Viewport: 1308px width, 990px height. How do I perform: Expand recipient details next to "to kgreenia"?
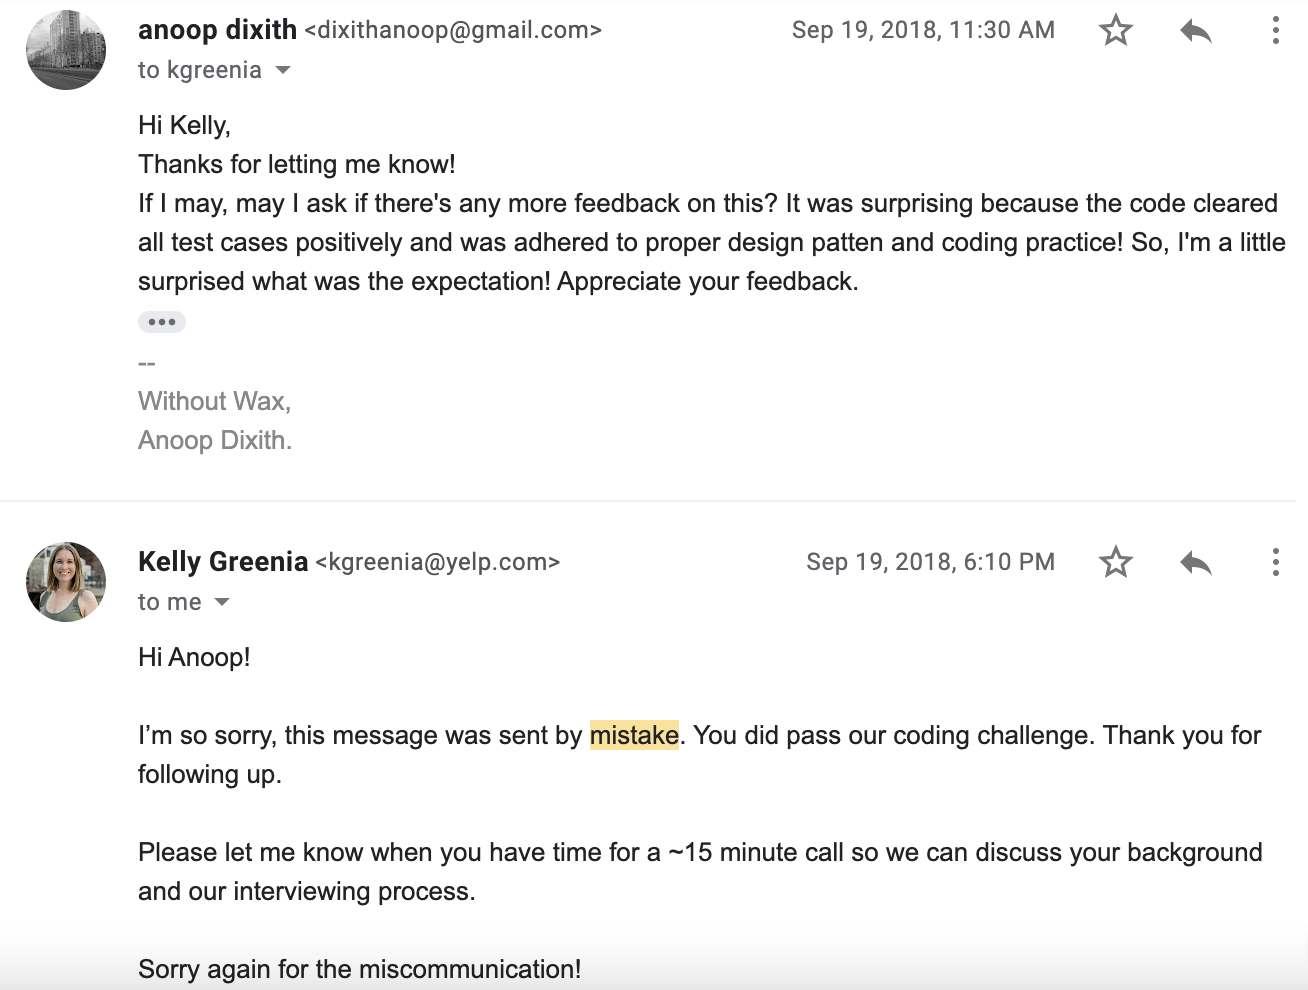click(283, 70)
